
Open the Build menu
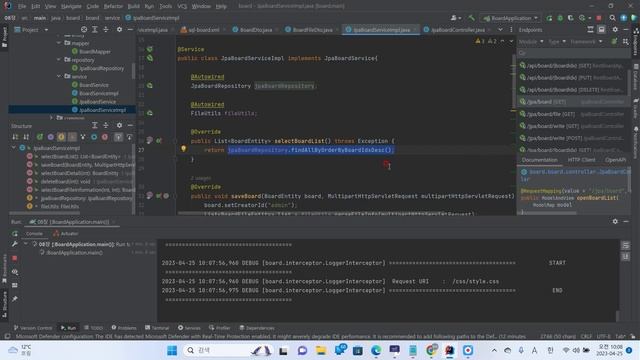click(x=133, y=6)
